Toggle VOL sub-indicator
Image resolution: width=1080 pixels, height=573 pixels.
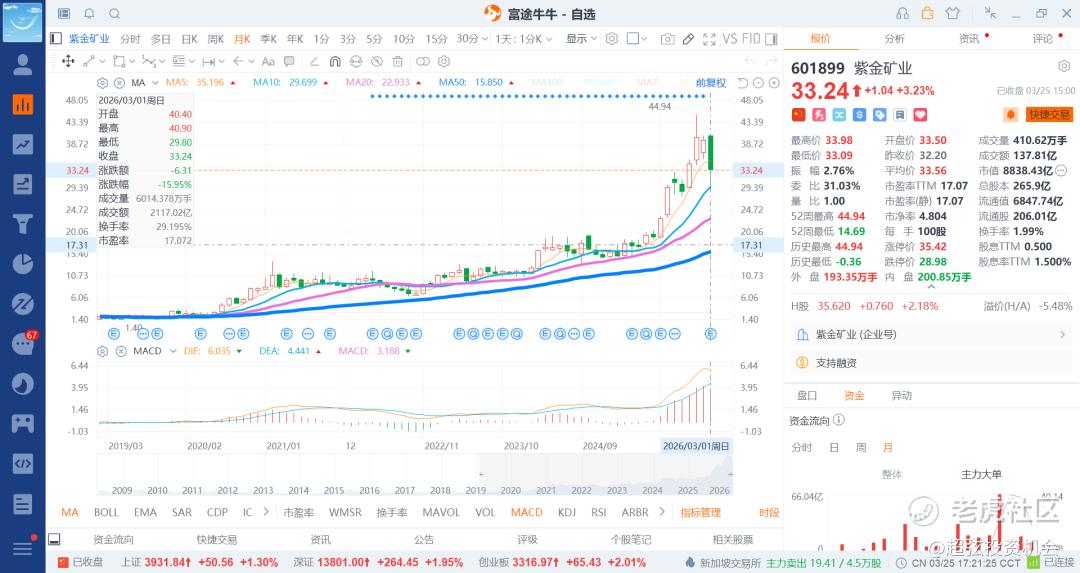pyautogui.click(x=485, y=512)
